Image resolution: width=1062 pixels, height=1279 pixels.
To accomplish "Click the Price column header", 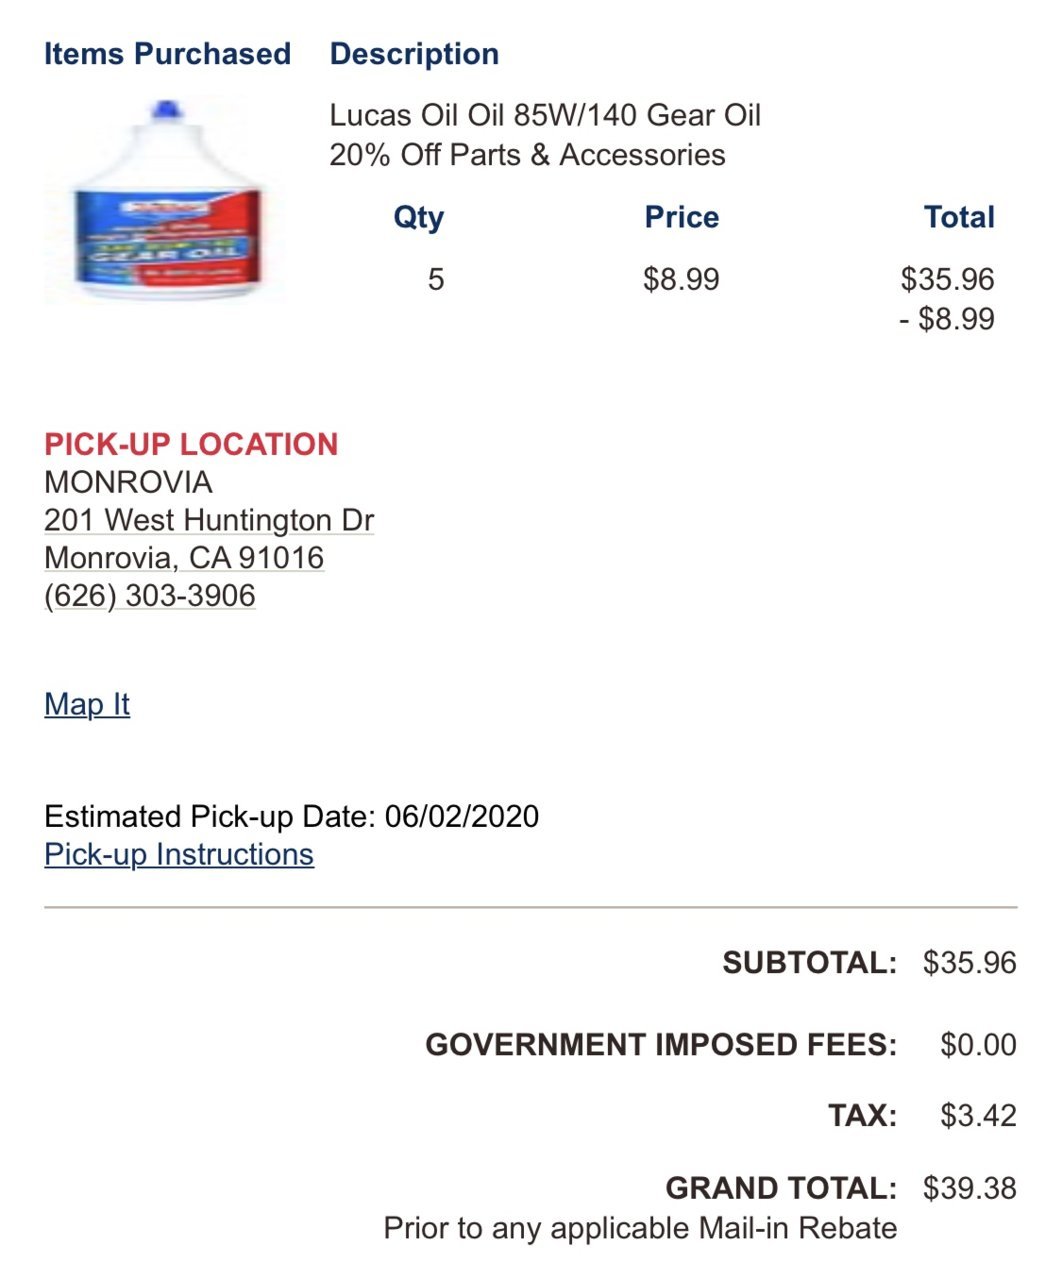I will tap(681, 217).
